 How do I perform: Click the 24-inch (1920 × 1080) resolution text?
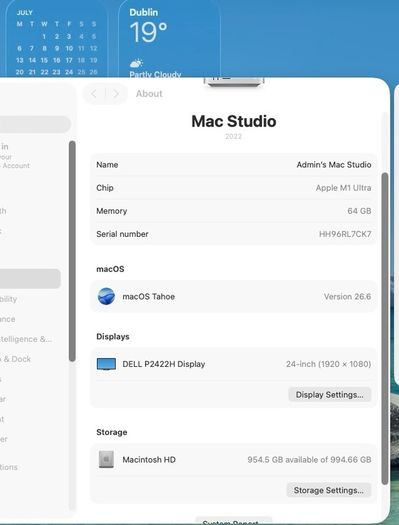328,364
